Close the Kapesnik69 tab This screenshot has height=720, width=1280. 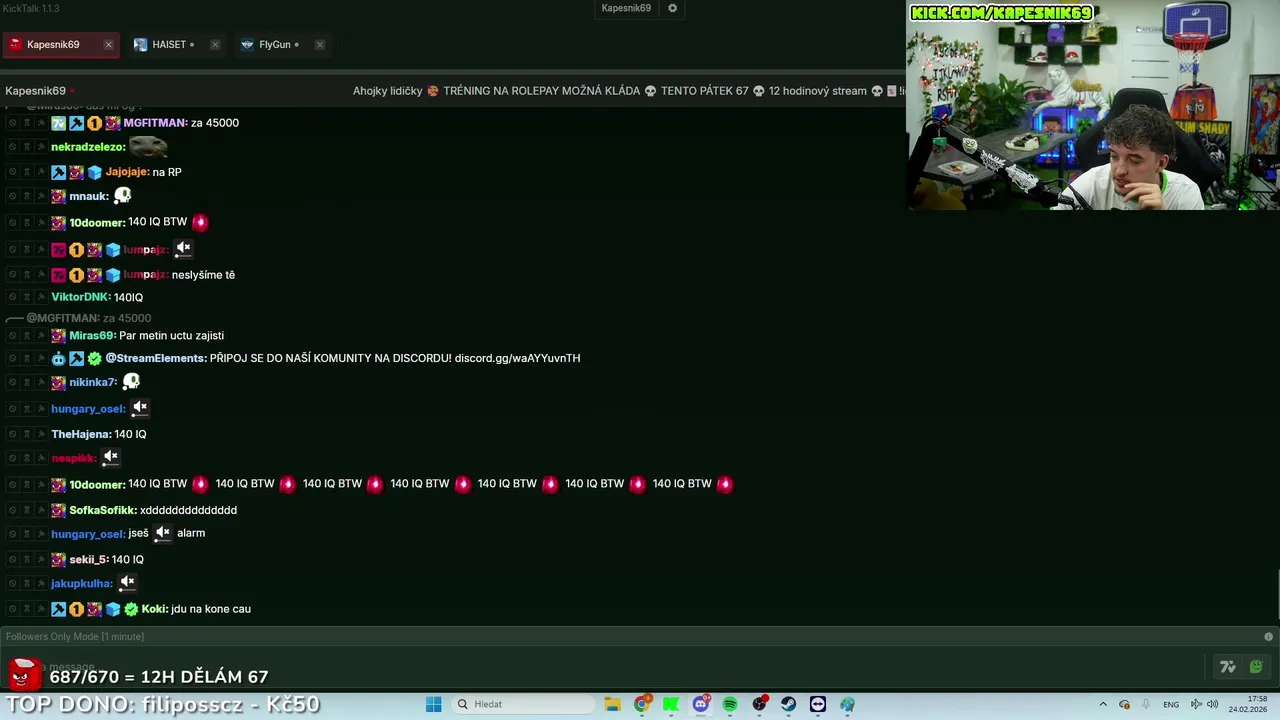tap(108, 44)
